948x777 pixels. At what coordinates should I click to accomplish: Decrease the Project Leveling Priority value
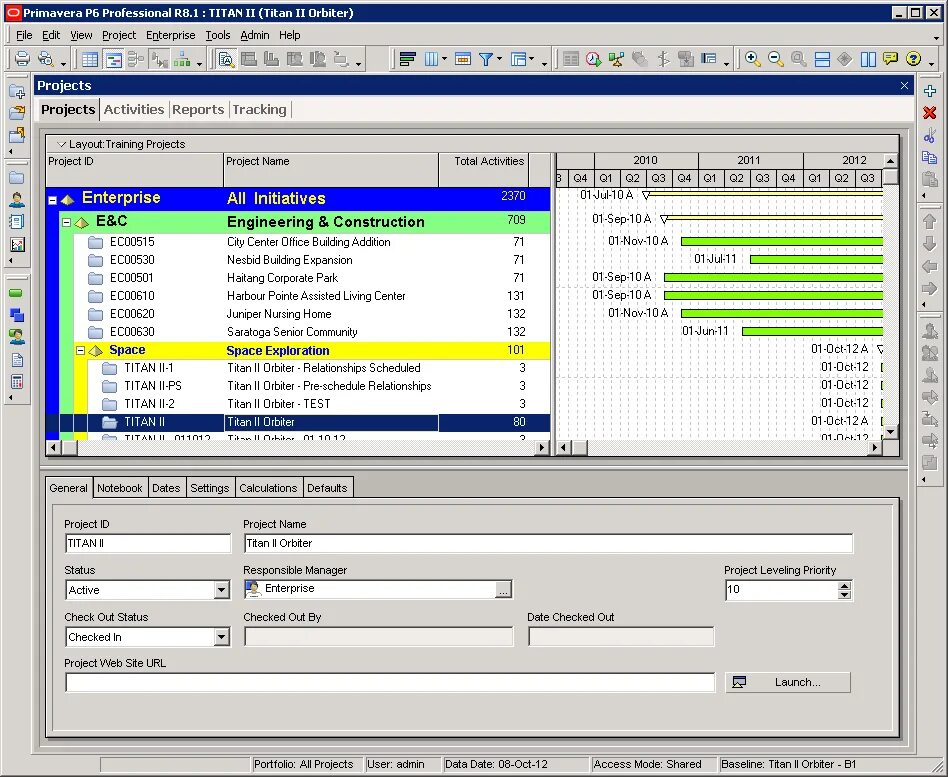click(845, 594)
